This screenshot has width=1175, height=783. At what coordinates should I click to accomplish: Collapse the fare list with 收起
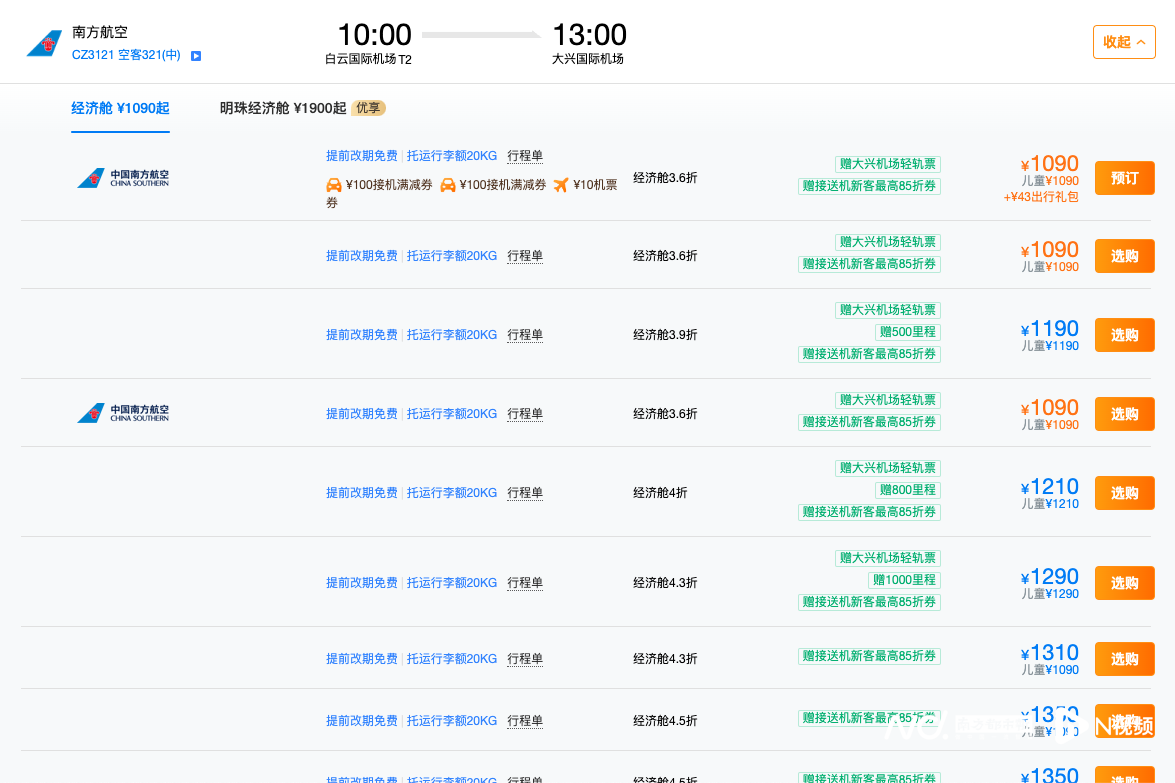click(x=1123, y=42)
